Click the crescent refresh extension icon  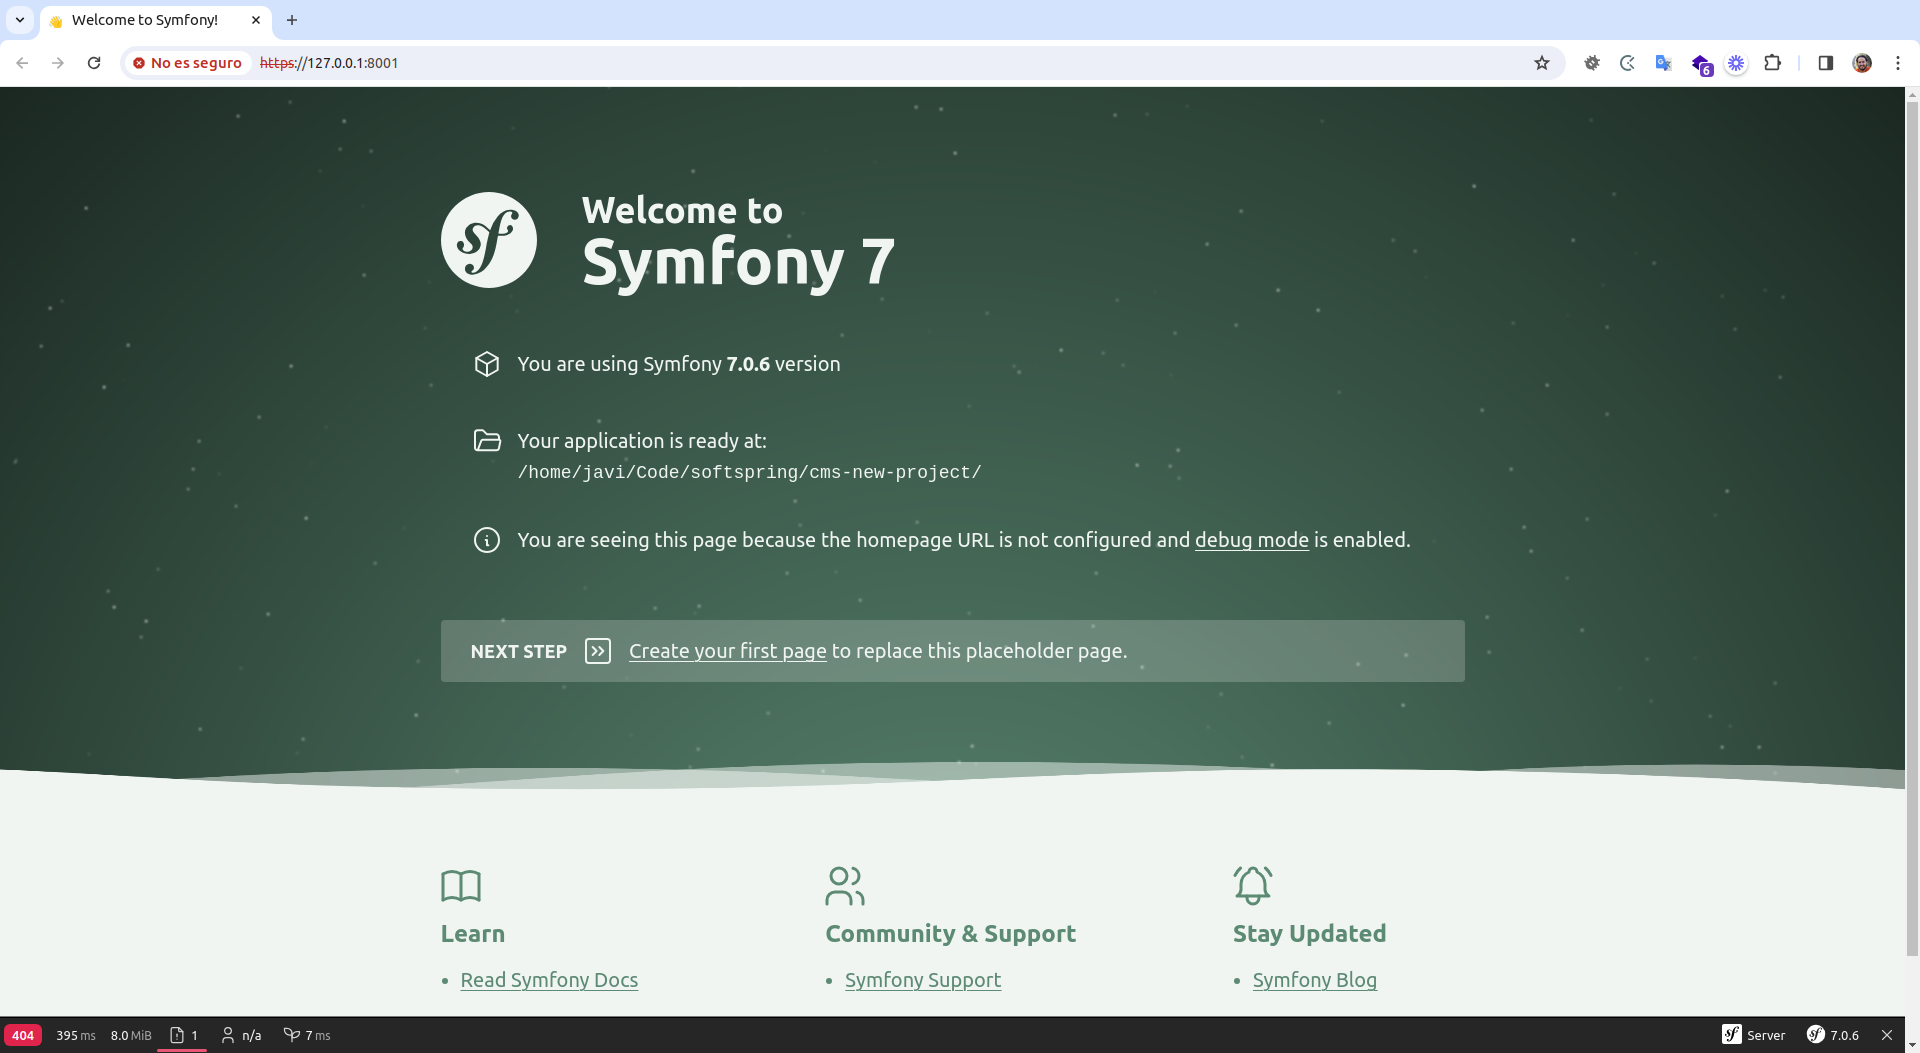coord(1628,63)
